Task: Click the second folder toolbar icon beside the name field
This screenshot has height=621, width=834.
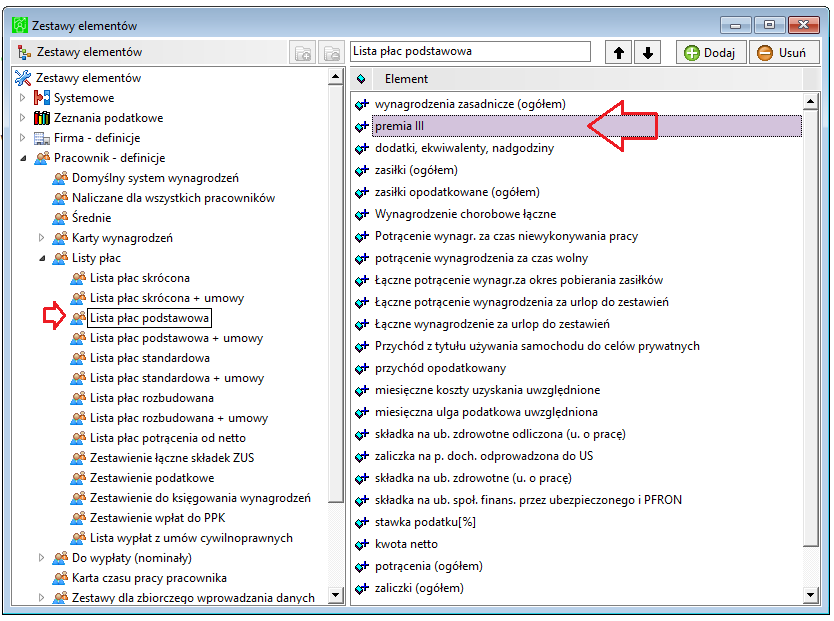Action: click(332, 53)
